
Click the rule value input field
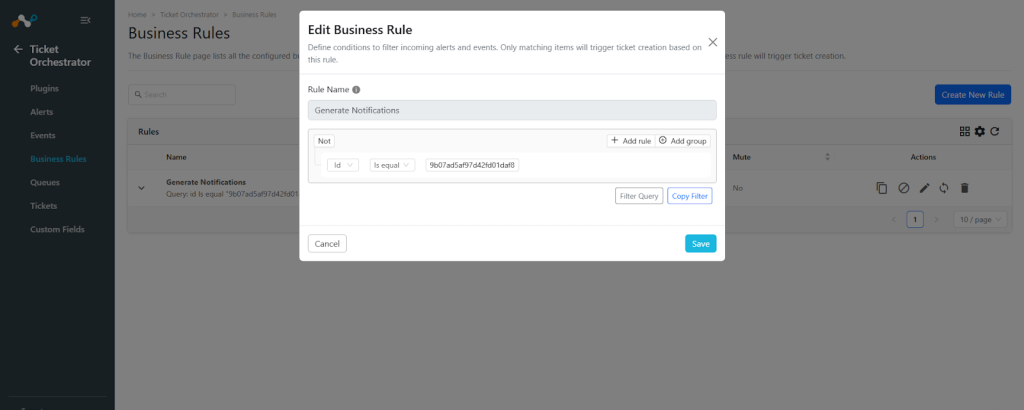(x=472, y=165)
